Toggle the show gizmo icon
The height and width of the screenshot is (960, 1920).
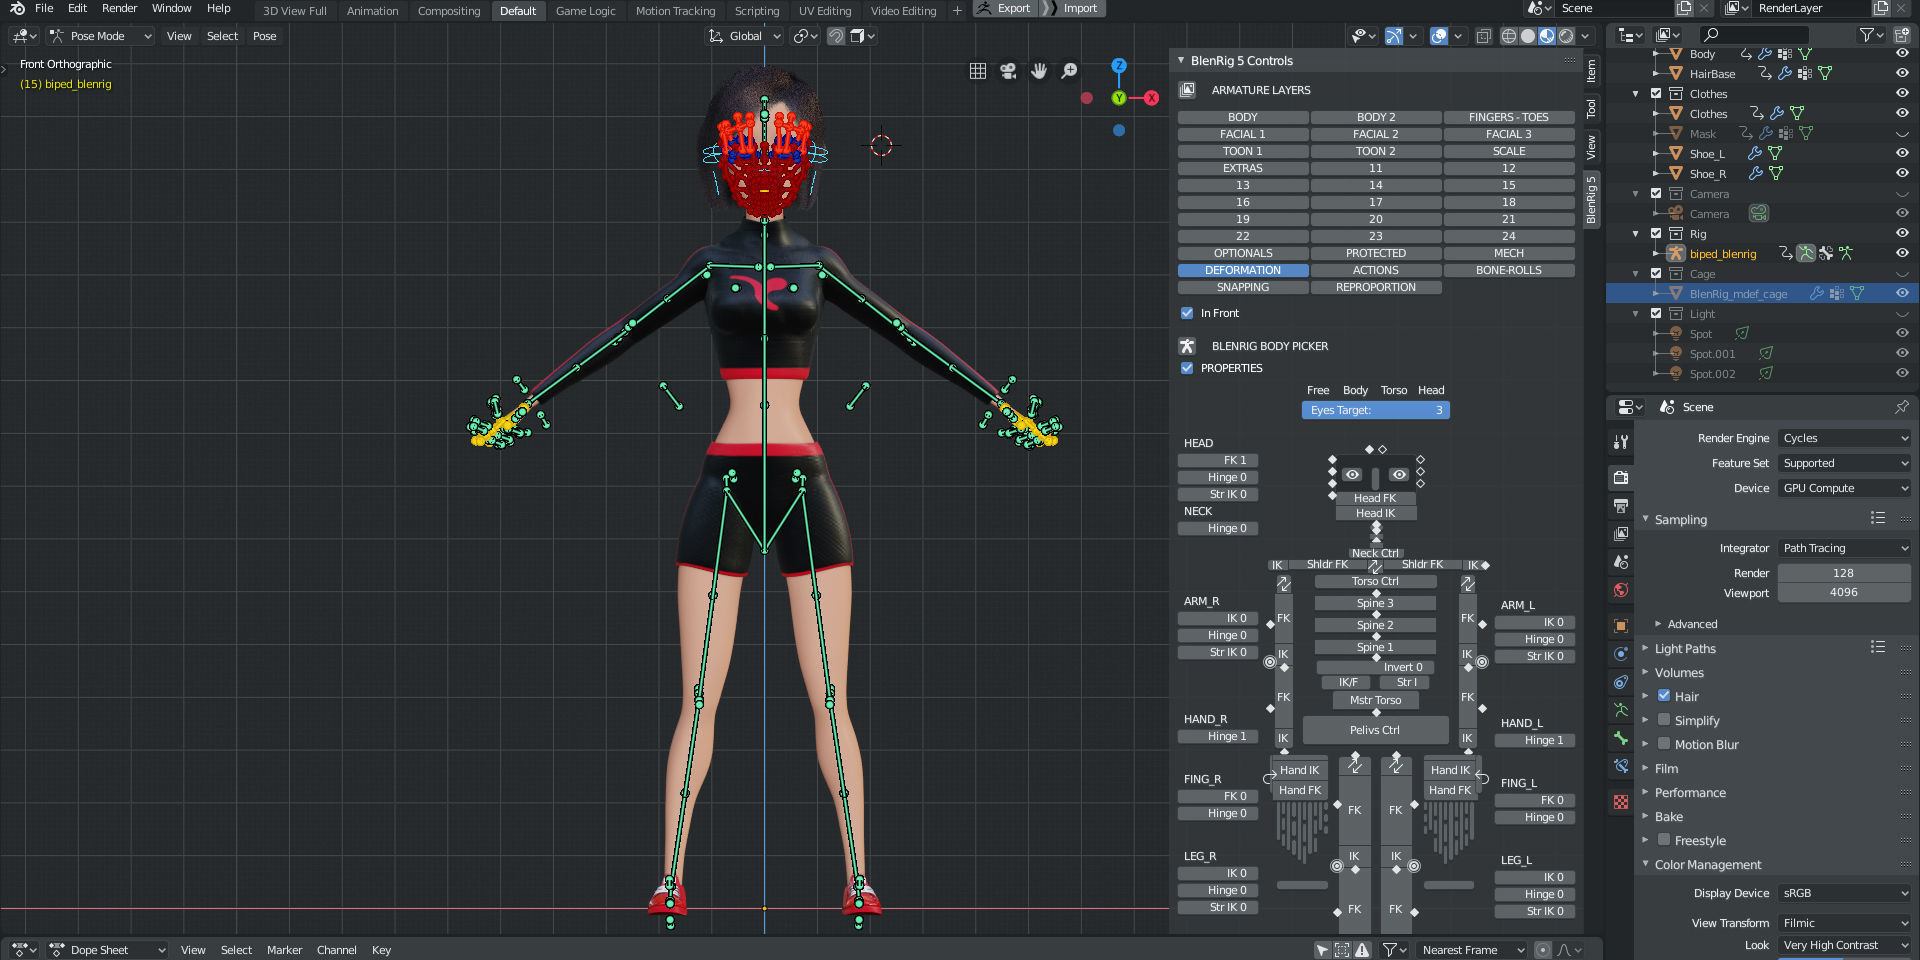[x=1394, y=36]
